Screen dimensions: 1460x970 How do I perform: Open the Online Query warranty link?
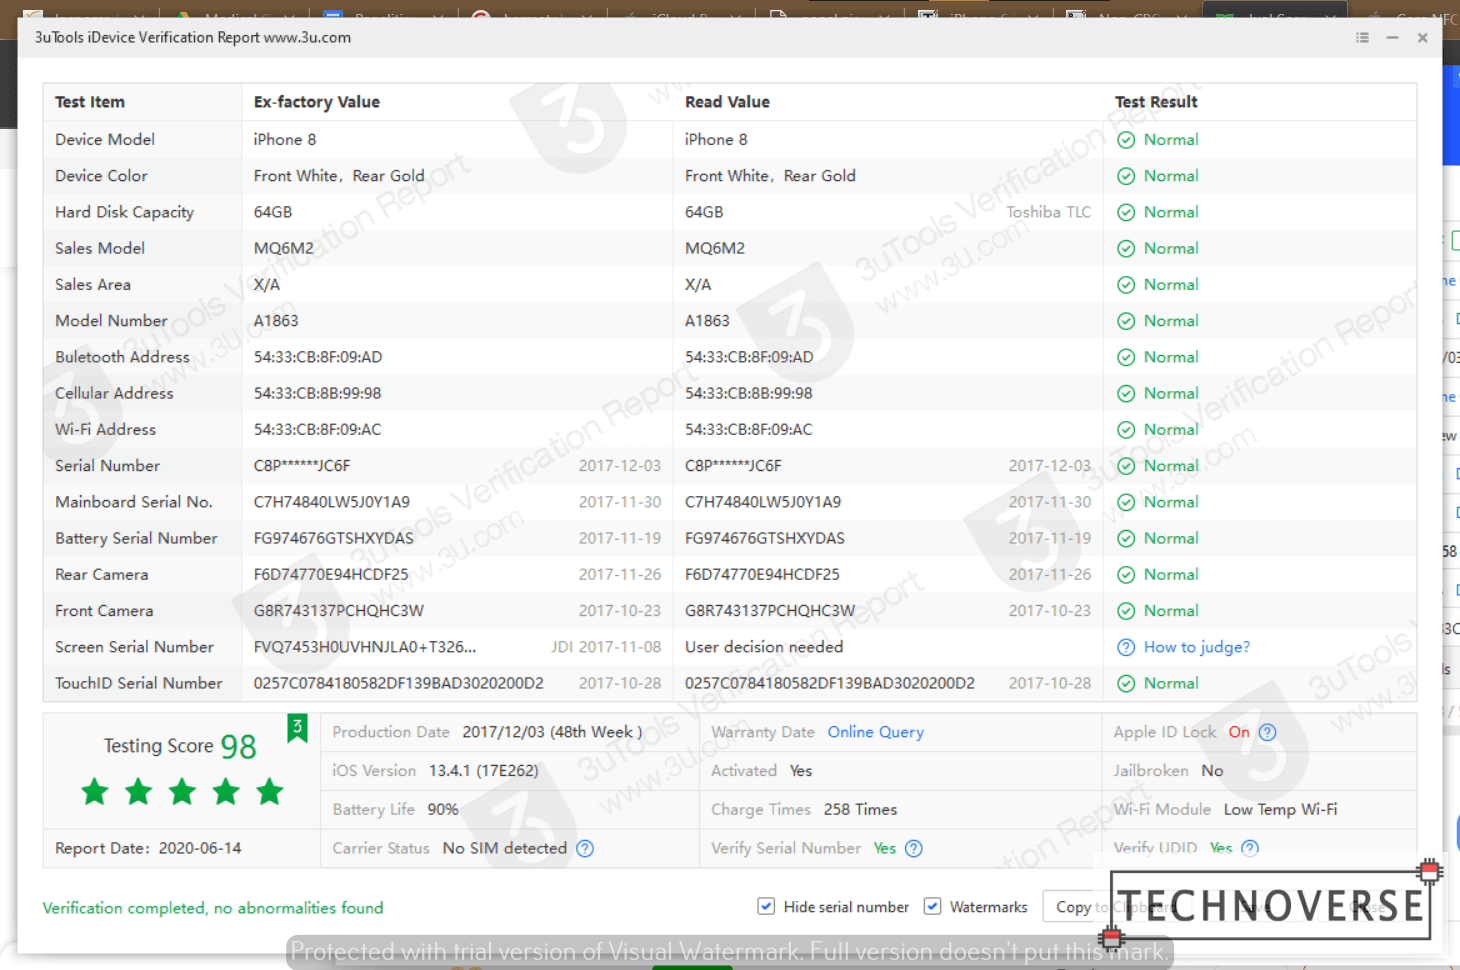tap(876, 732)
